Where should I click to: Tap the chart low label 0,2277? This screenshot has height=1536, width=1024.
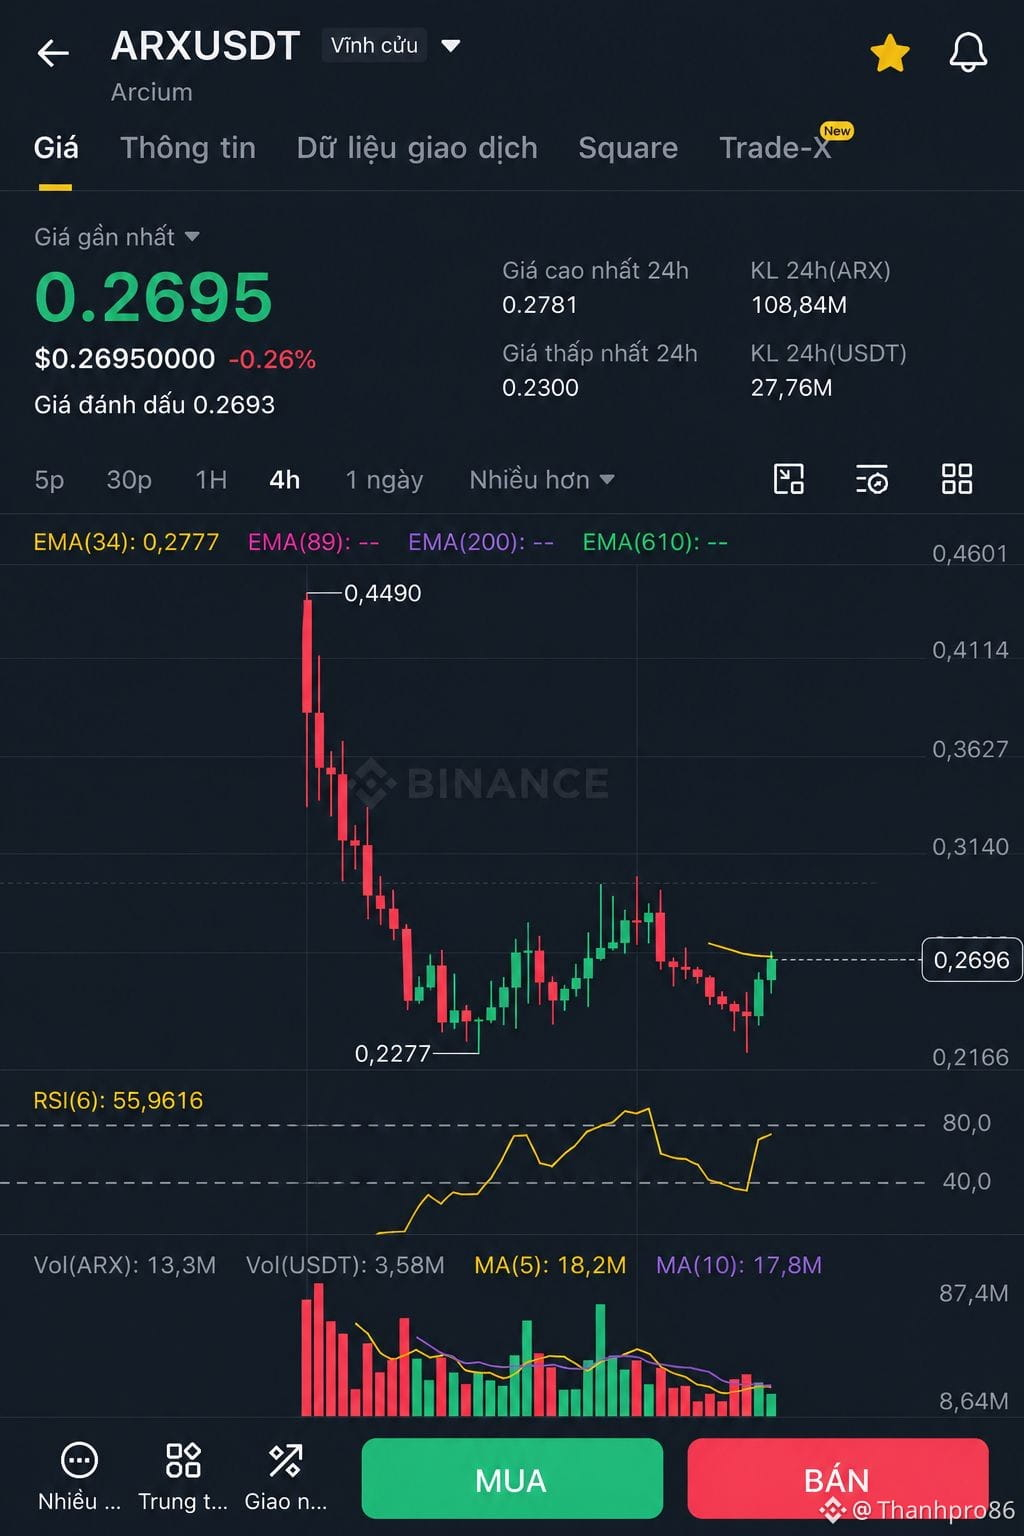[x=393, y=1053]
